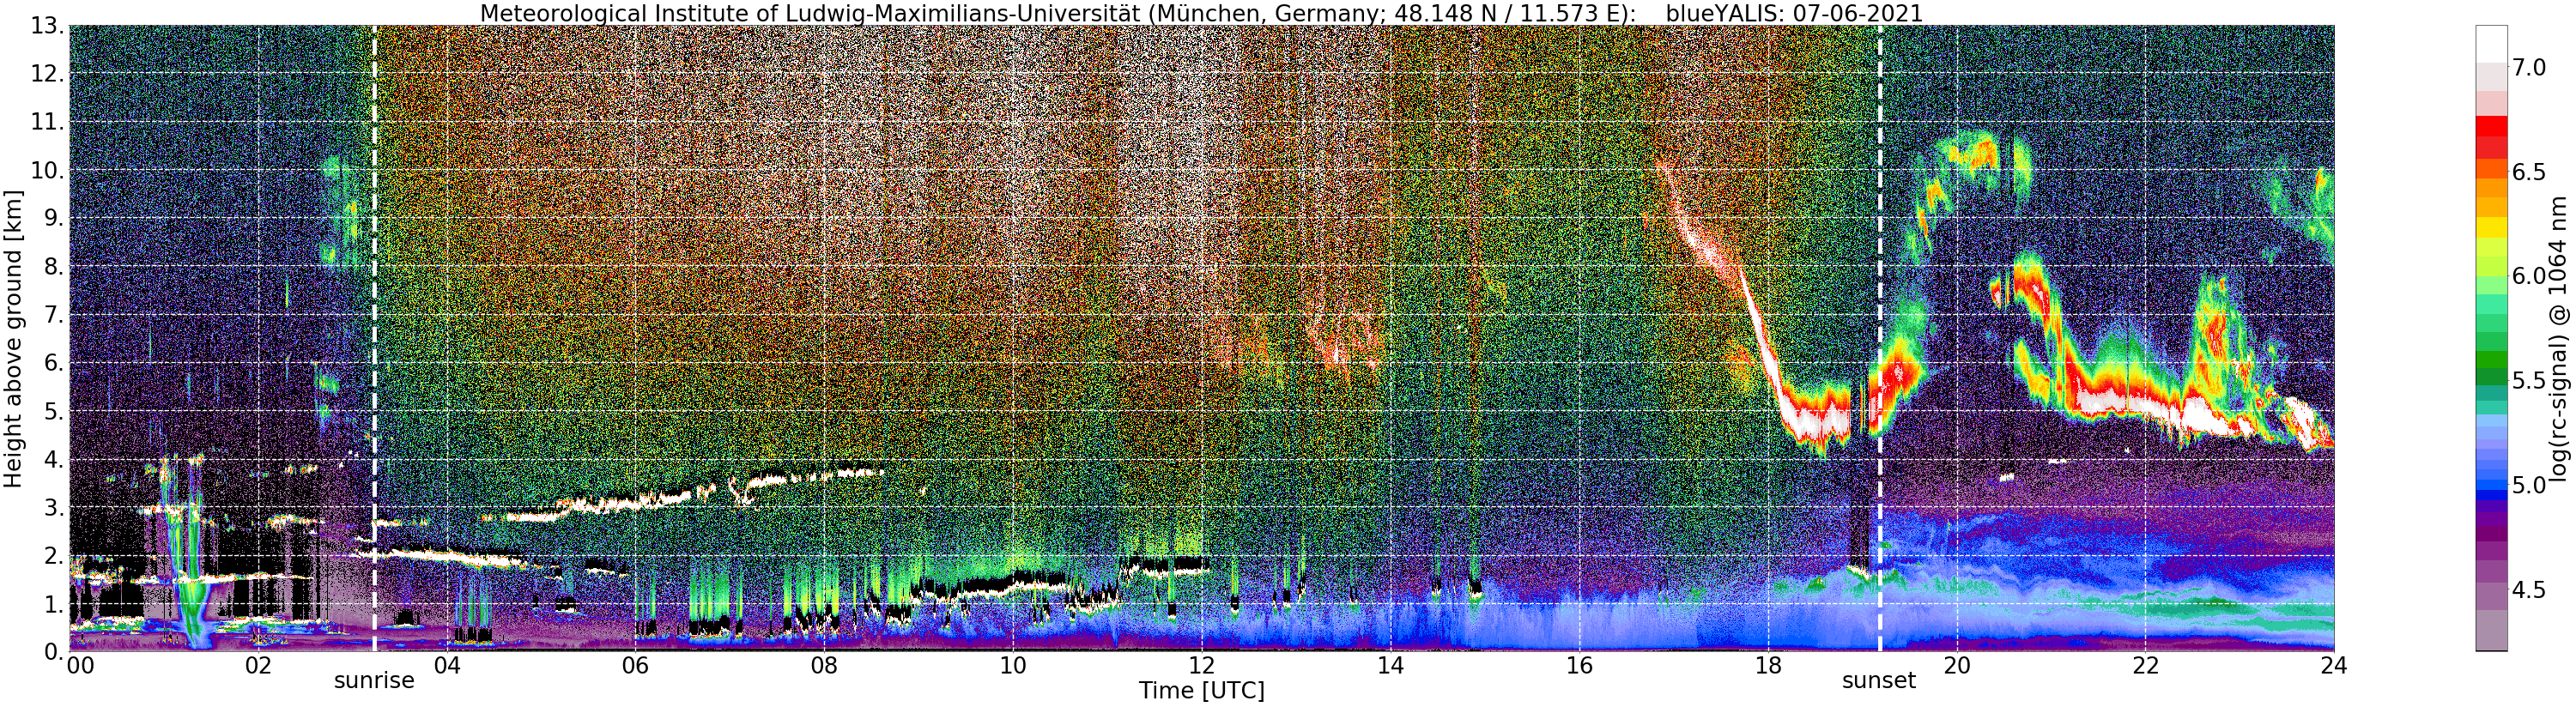The width and height of the screenshot is (2576, 707).
Task: Select the time axis tick label "18"
Action: [1768, 665]
